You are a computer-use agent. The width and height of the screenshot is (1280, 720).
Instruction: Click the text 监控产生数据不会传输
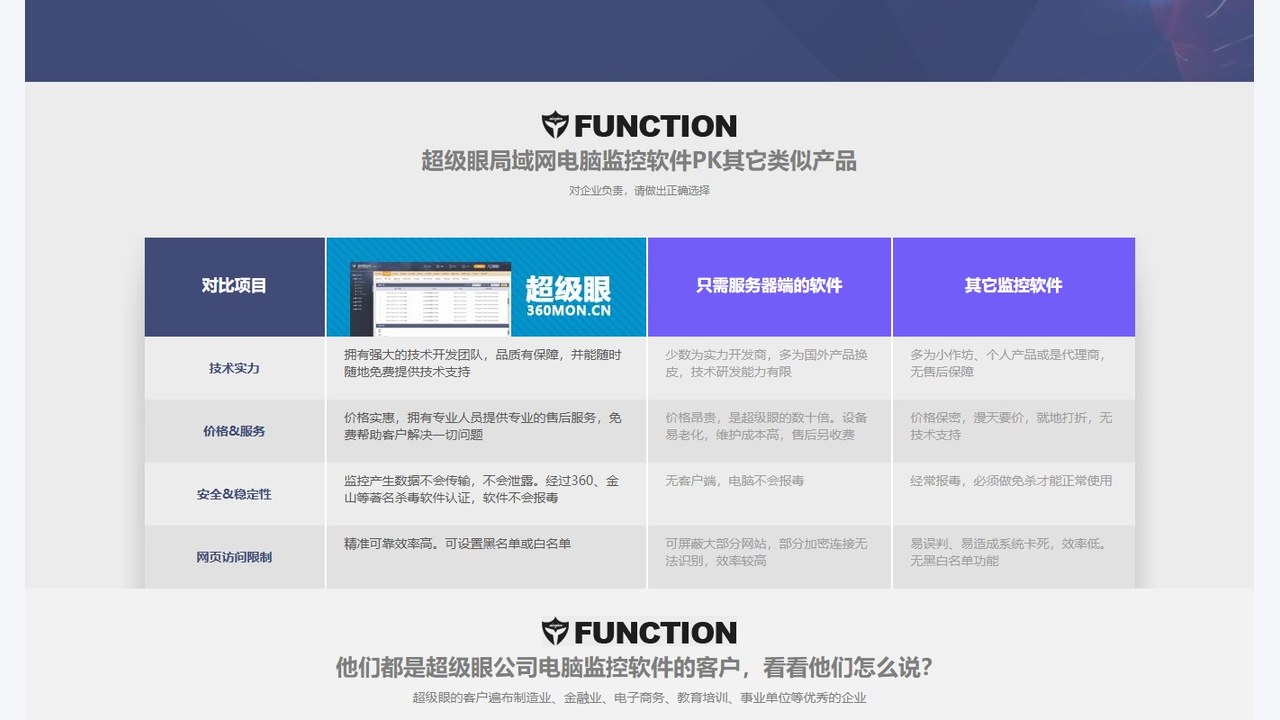tap(407, 481)
